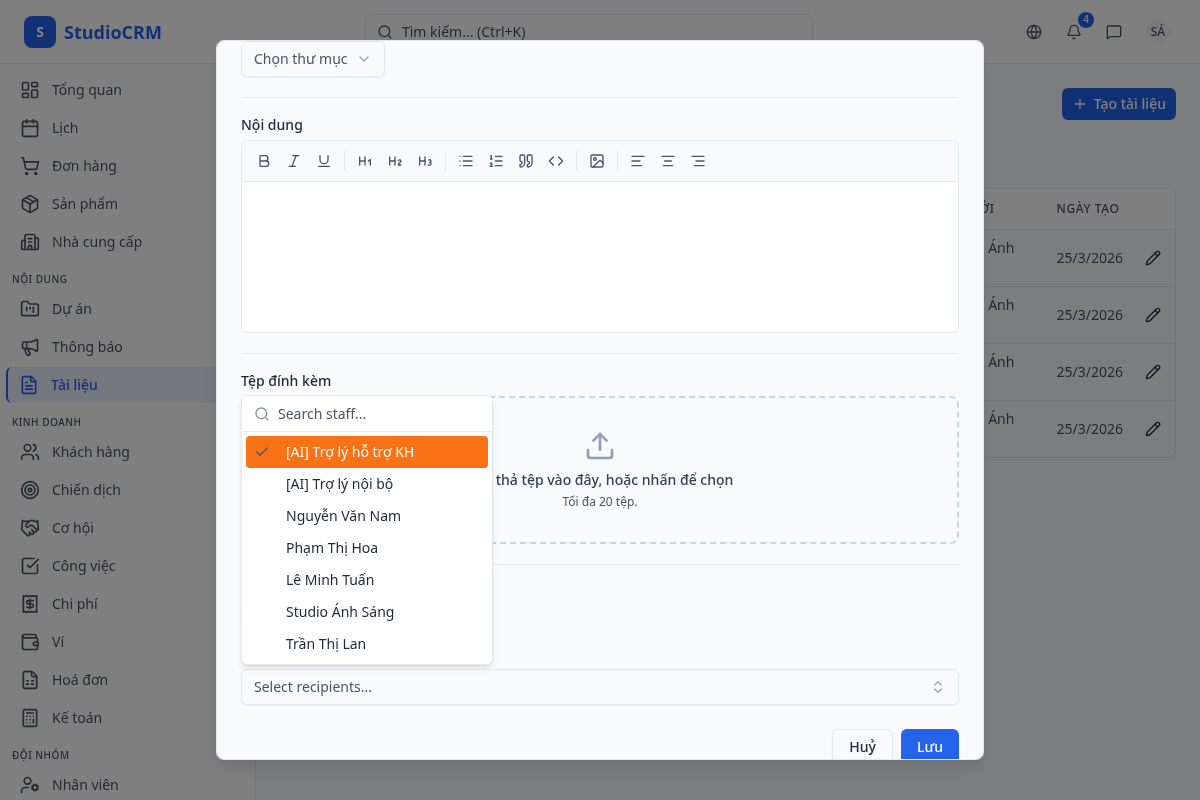Open the Chọn thư mục dropdown

(312, 59)
